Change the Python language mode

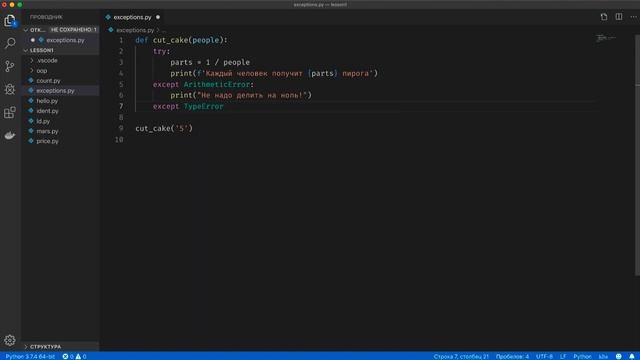[582, 356]
